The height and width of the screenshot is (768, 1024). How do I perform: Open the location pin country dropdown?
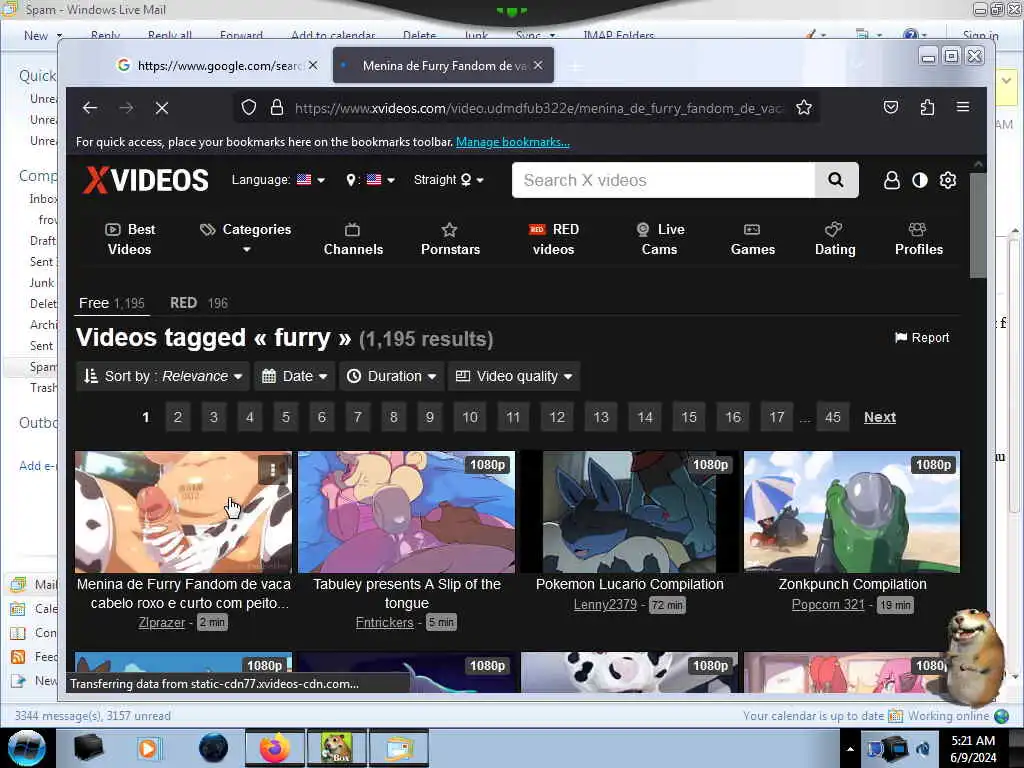[x=370, y=180]
